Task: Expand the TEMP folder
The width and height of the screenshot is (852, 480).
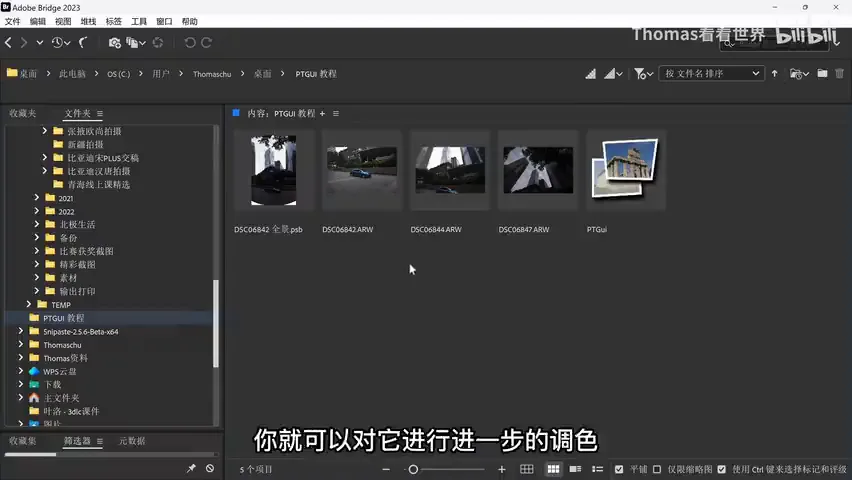Action: (x=28, y=304)
